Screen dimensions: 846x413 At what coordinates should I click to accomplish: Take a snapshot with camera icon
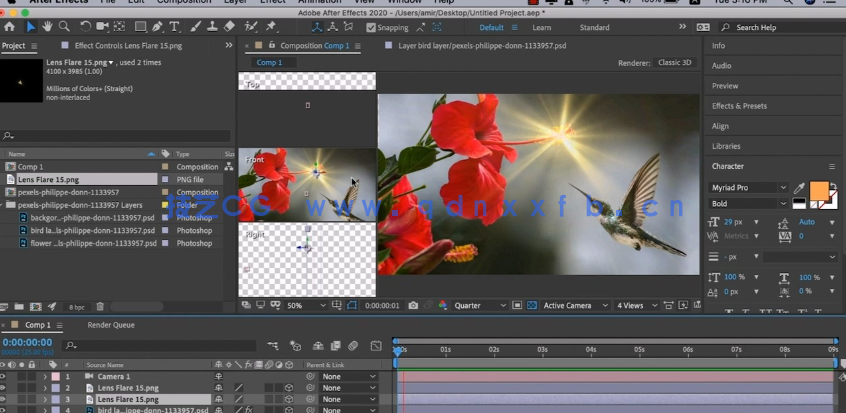pos(413,306)
